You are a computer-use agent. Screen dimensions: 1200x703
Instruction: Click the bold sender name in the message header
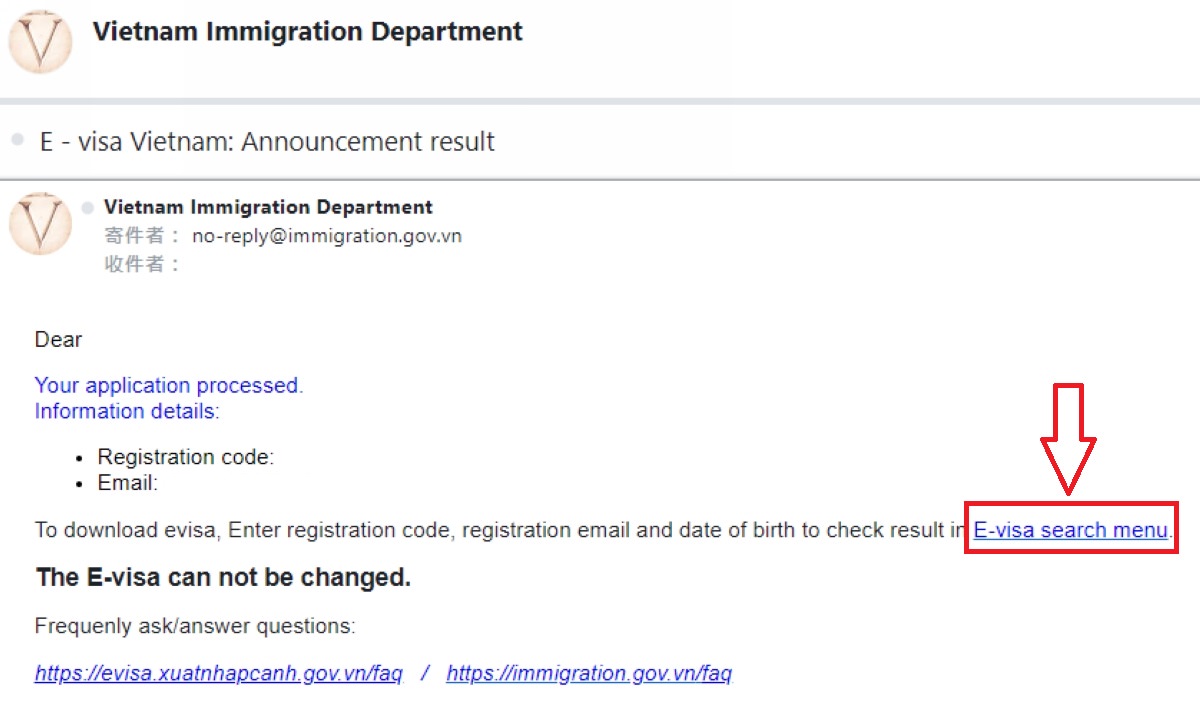(x=268, y=207)
